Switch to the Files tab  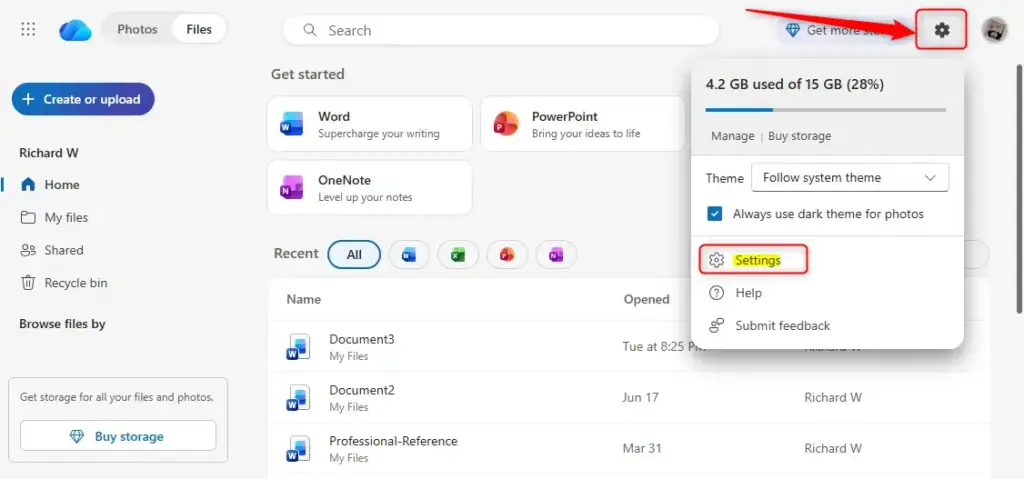199,29
